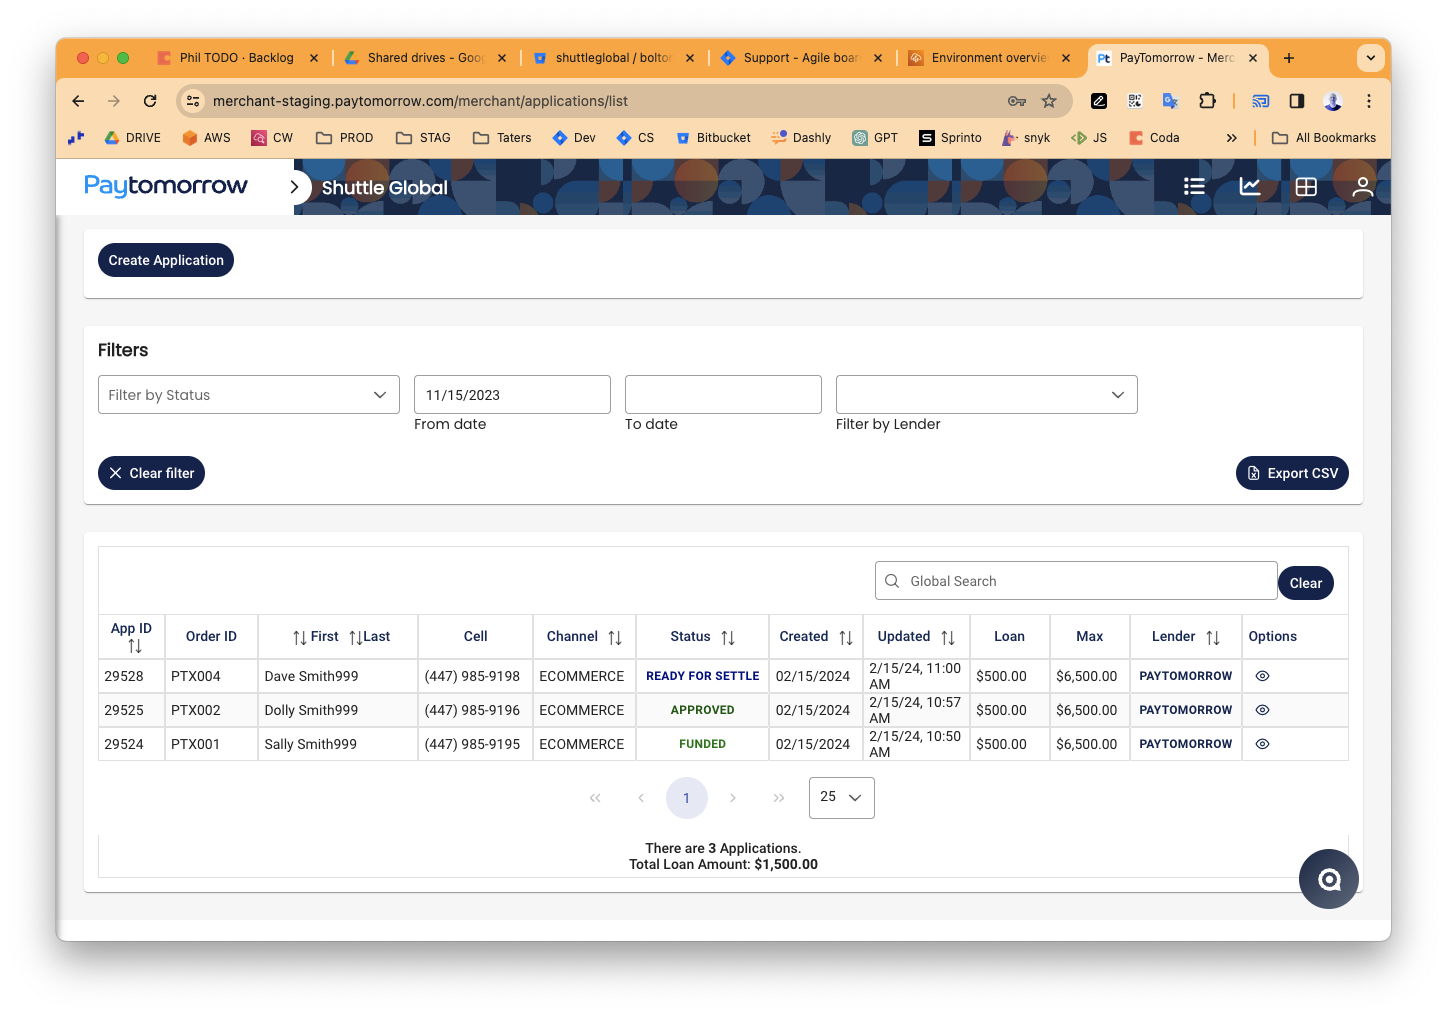Sort table by Status column
Screen dimensions: 1447x1015
click(728, 637)
